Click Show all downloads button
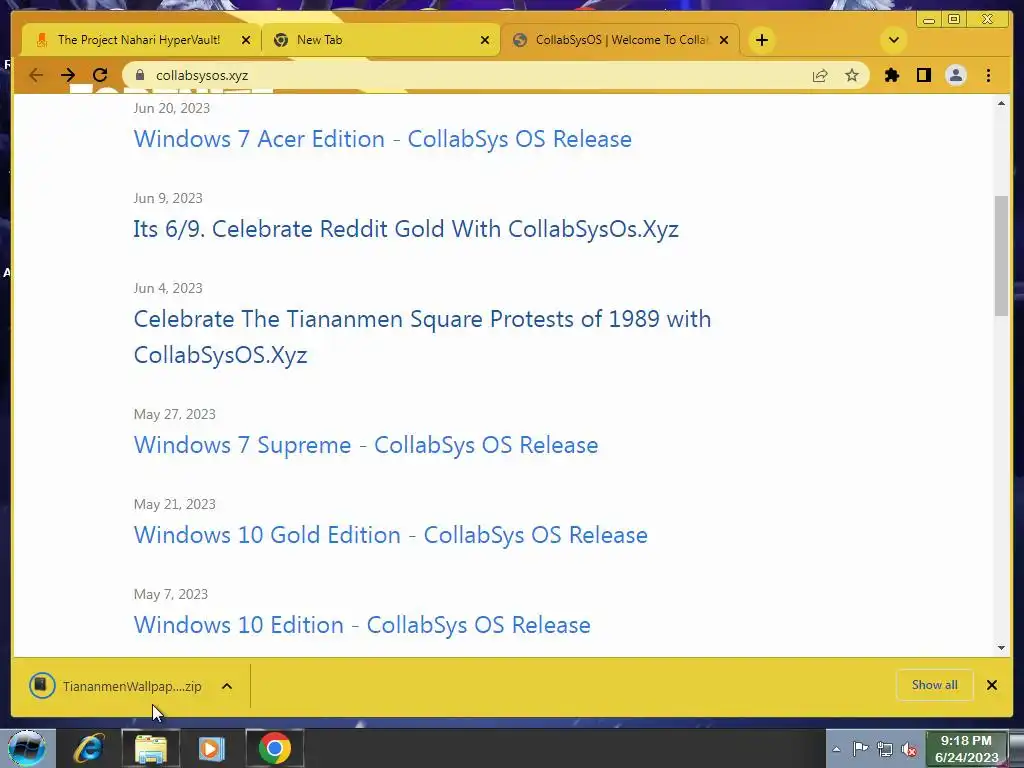The width and height of the screenshot is (1024, 768). pyautogui.click(x=935, y=685)
